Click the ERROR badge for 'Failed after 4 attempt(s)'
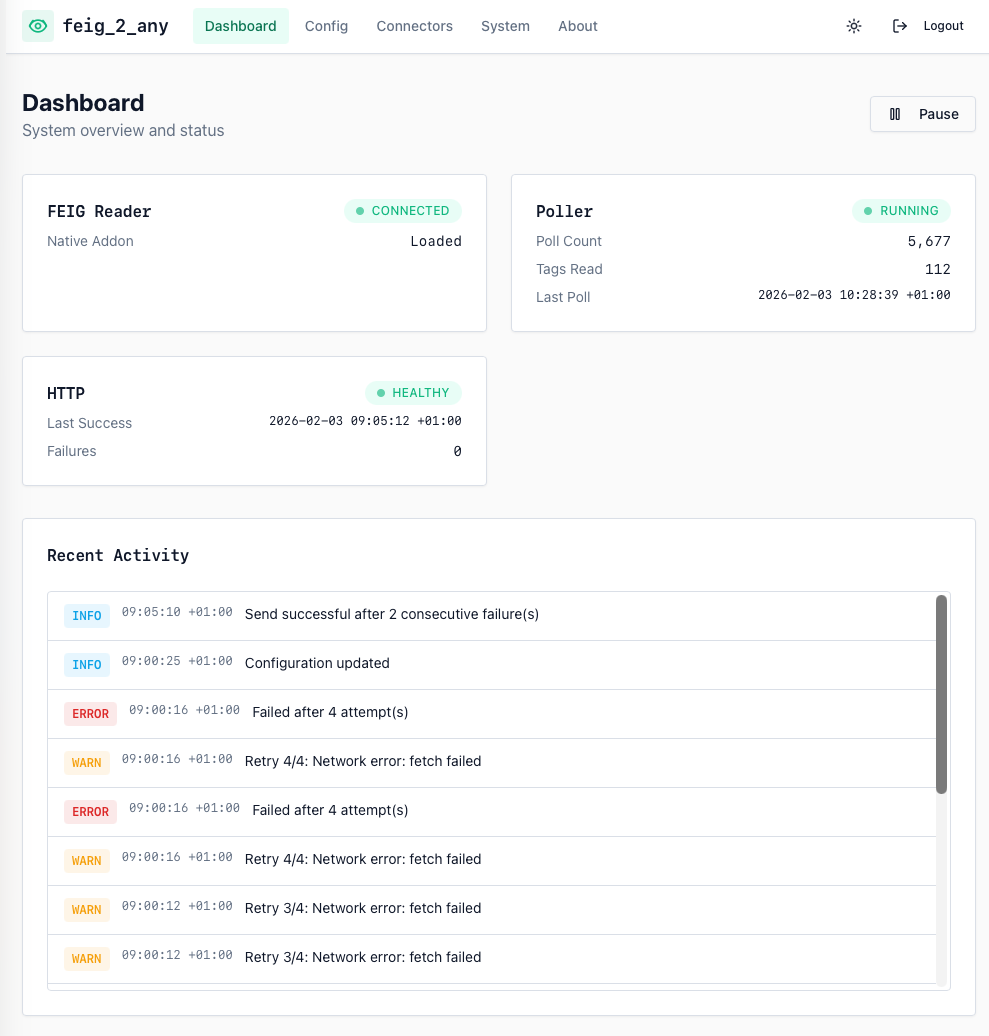989x1036 pixels. (x=90, y=713)
